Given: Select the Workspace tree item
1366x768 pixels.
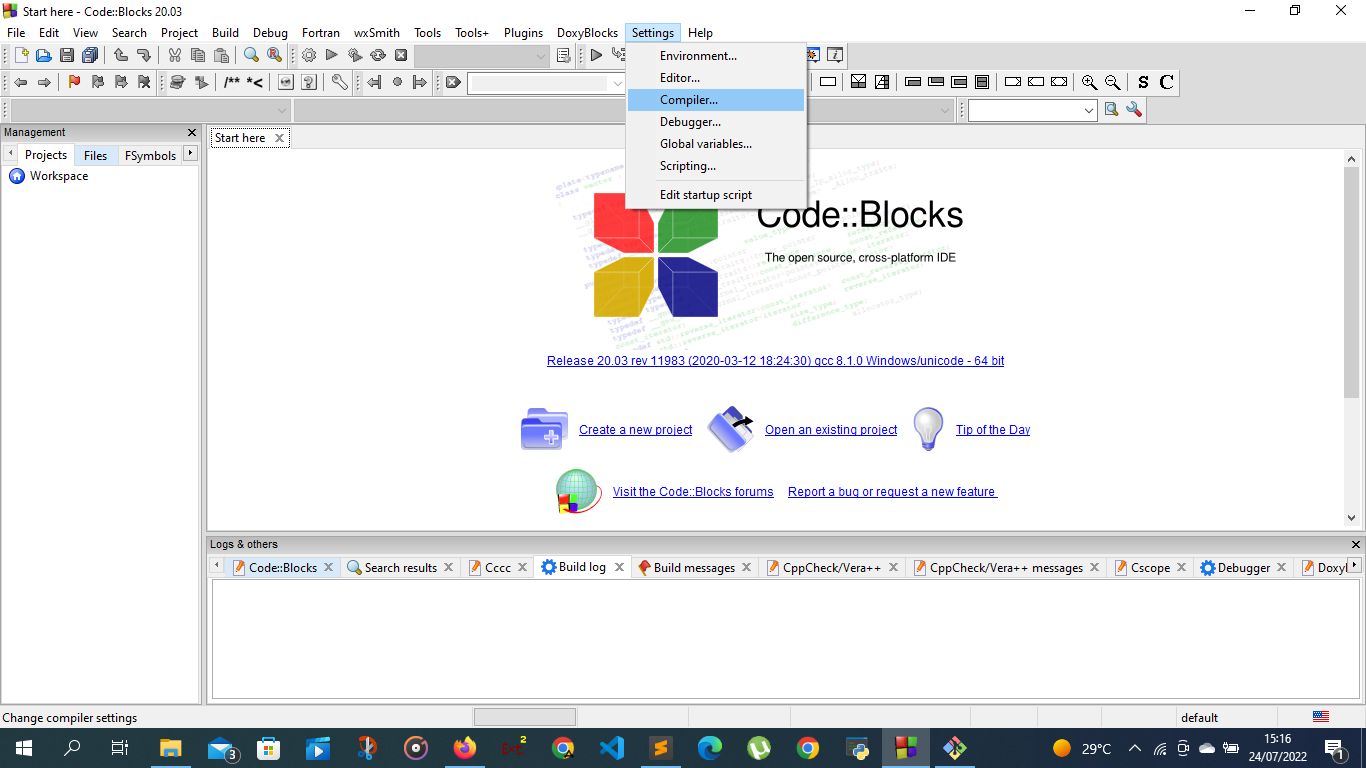Looking at the screenshot, I should click(x=59, y=176).
